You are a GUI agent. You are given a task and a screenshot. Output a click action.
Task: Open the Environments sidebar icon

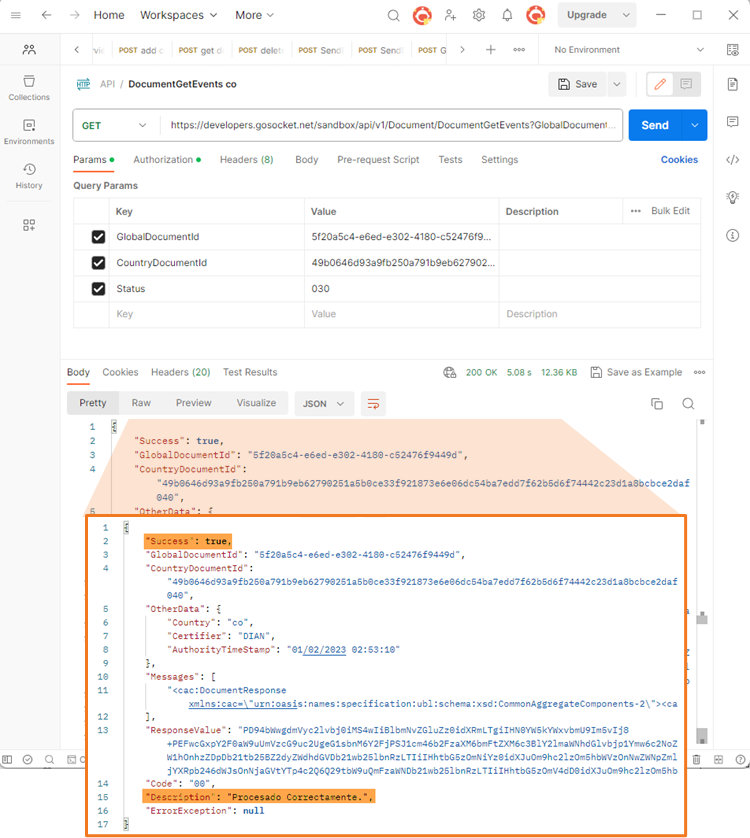29,132
